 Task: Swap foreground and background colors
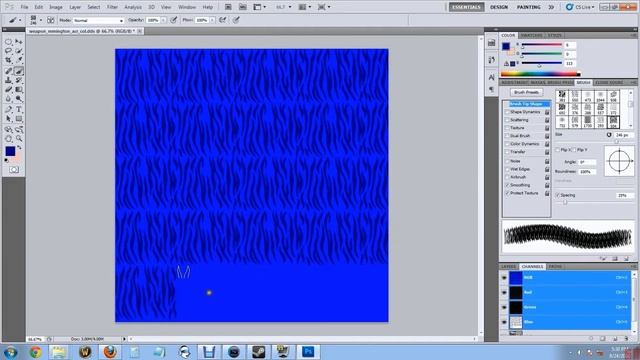pyautogui.click(x=19, y=148)
